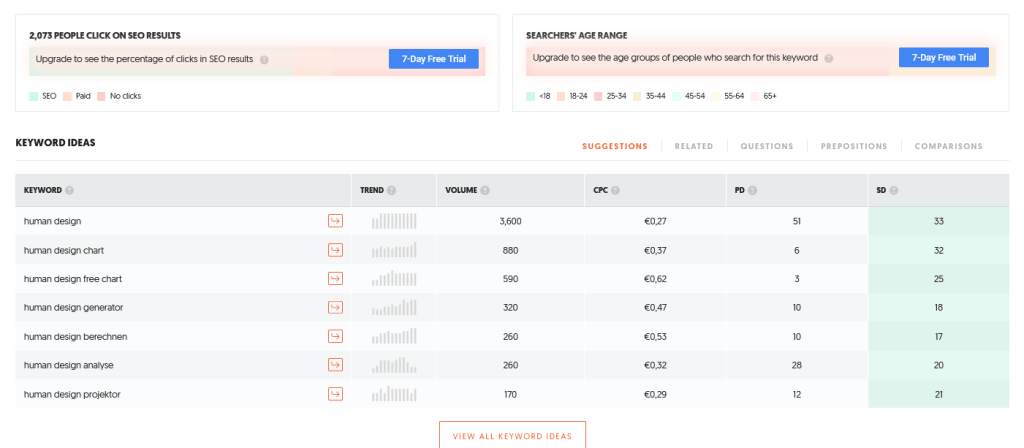Click arrow icon for 'human design generator'
The width and height of the screenshot is (1024, 448).
point(335,308)
